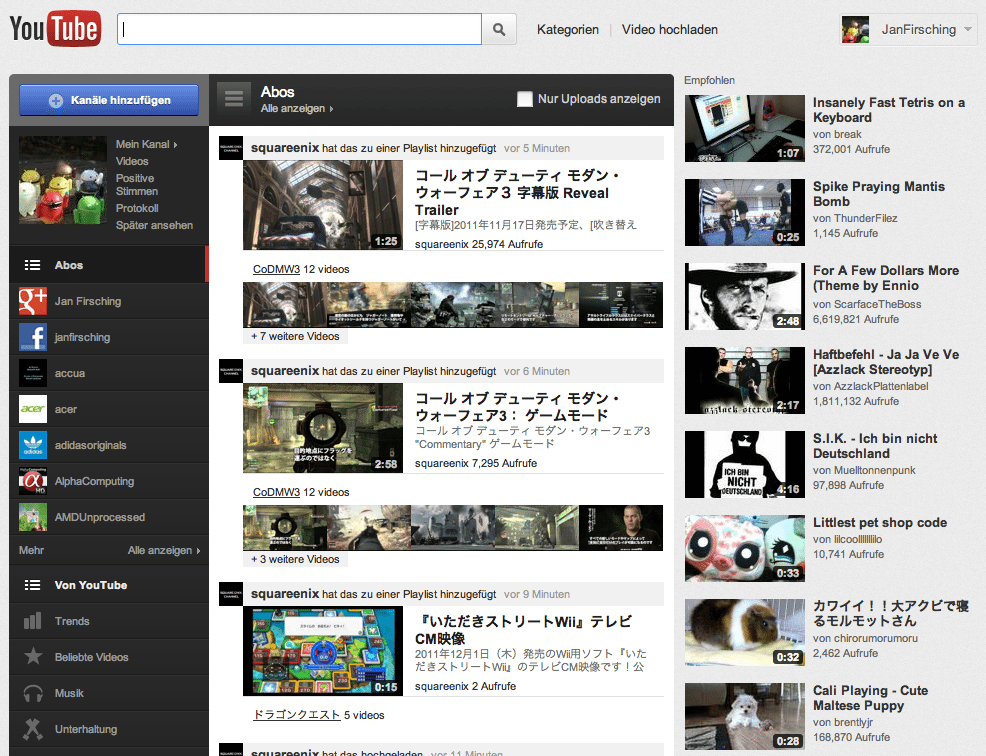Click the Beliebte Videos star icon
Screen dimensions: 986x756
(x=33, y=657)
